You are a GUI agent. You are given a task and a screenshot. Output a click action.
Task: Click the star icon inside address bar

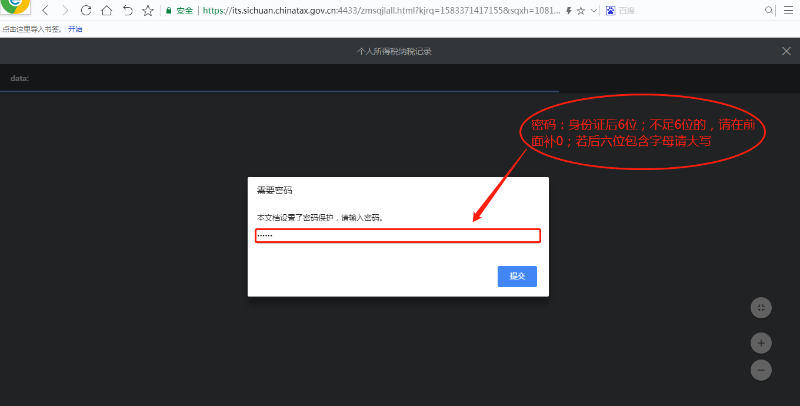pos(581,10)
